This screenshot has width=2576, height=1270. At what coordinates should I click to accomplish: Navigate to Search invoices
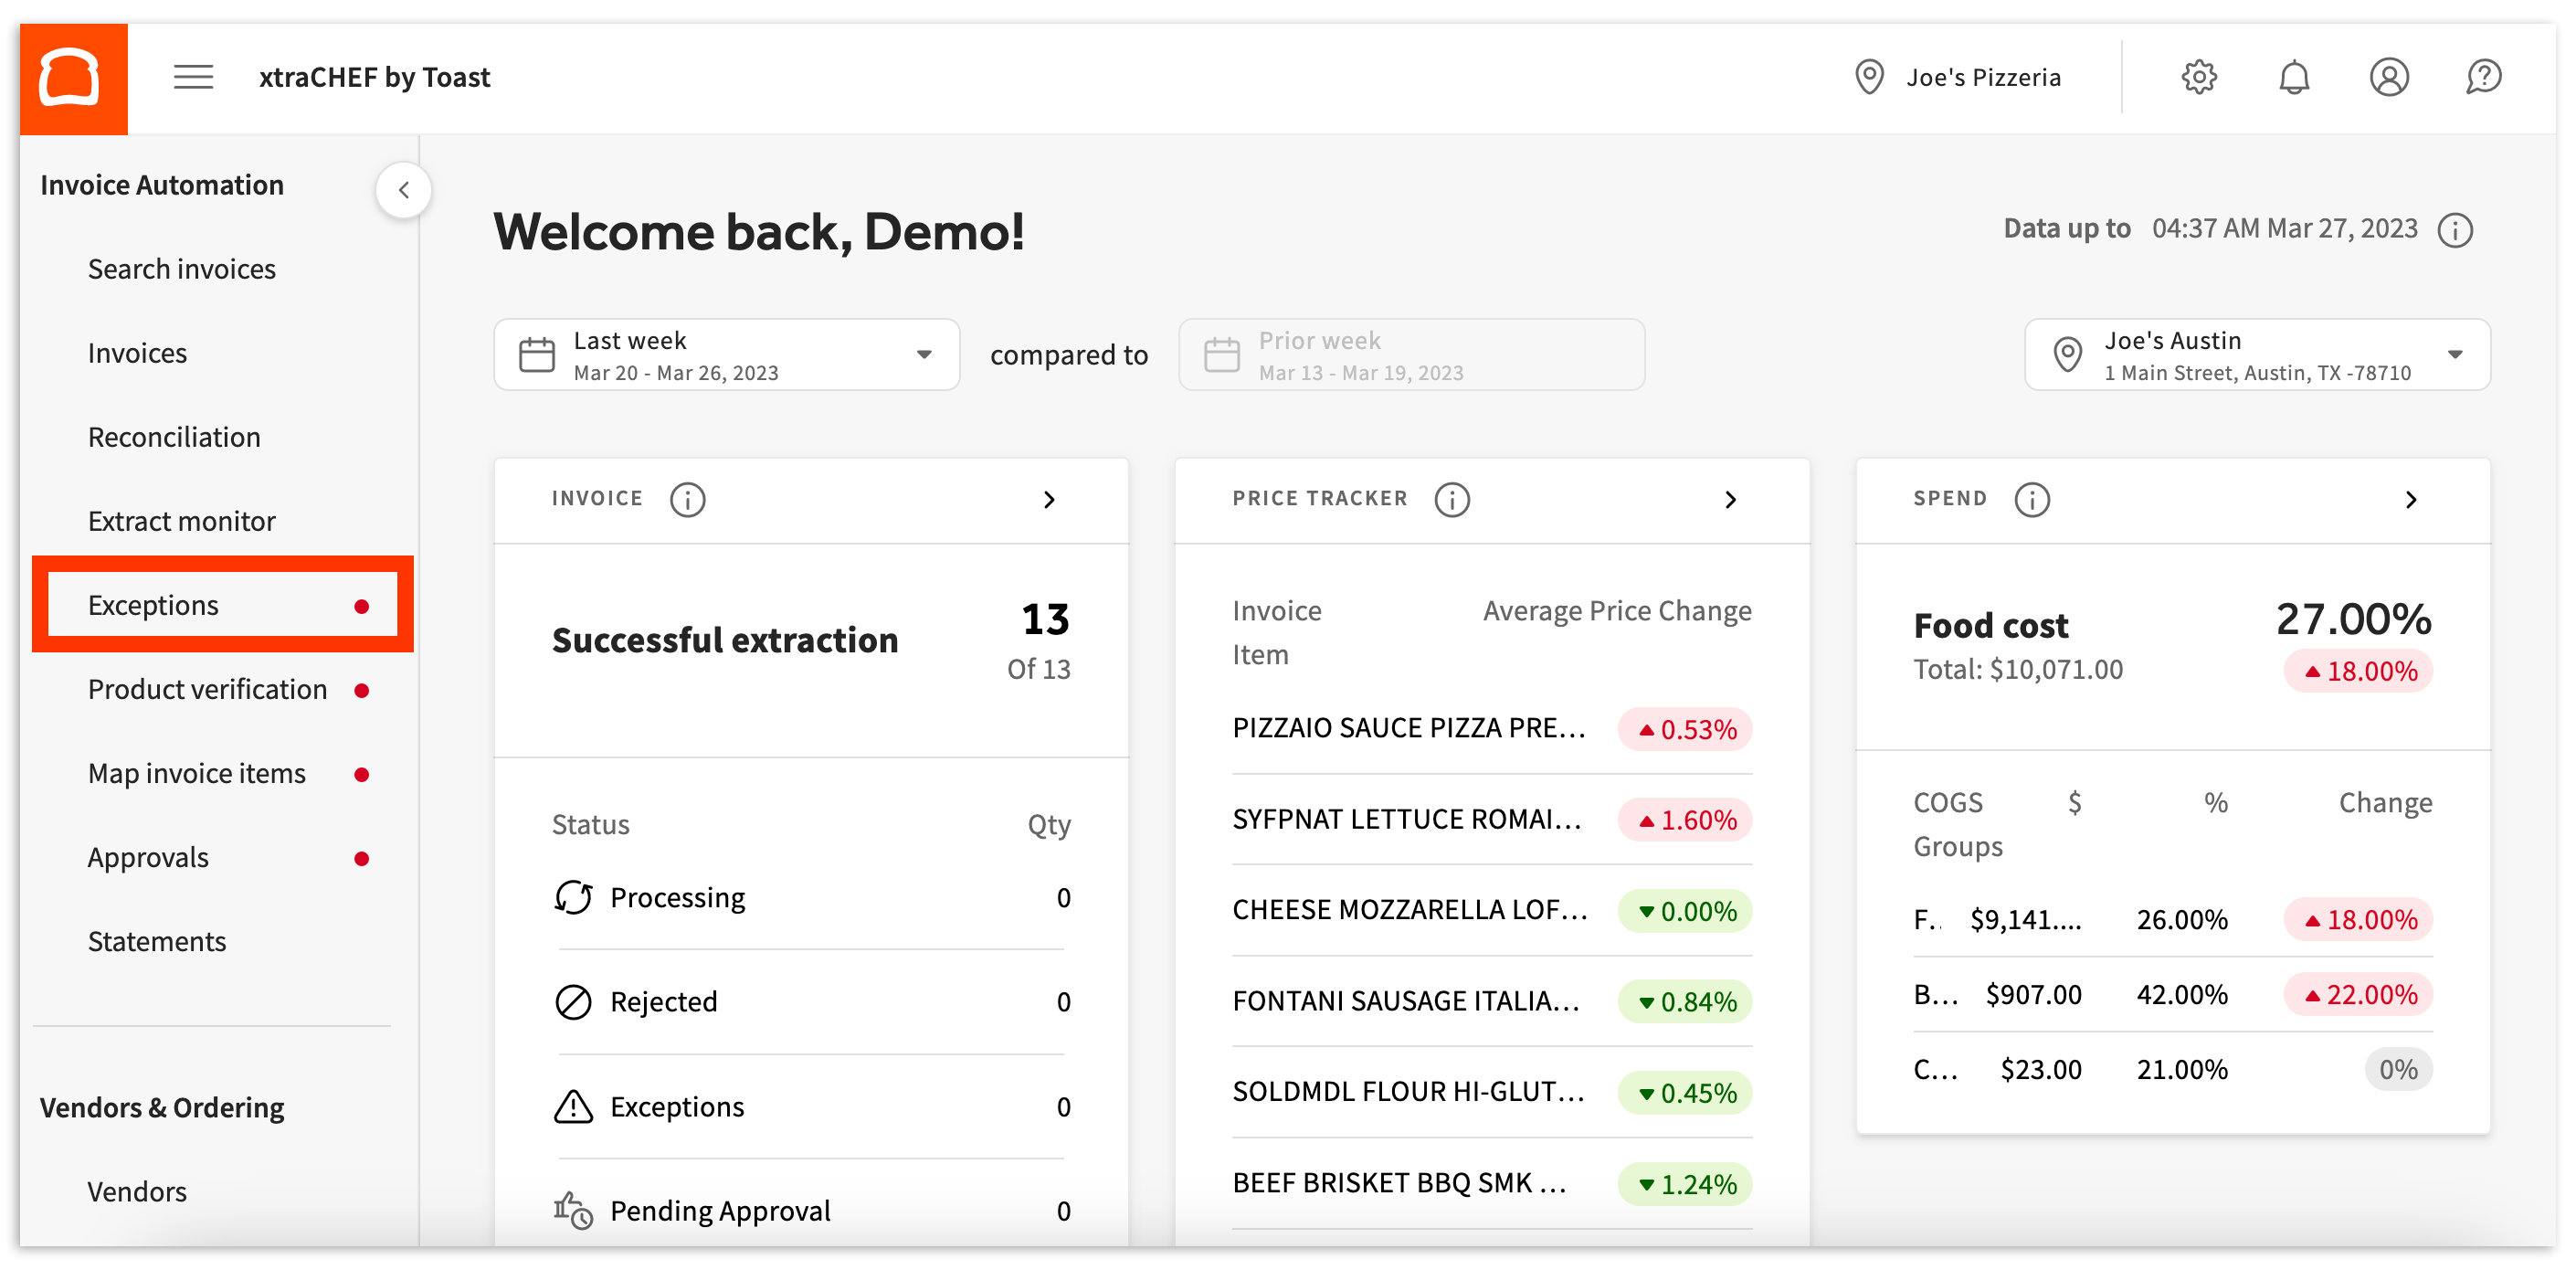click(182, 268)
